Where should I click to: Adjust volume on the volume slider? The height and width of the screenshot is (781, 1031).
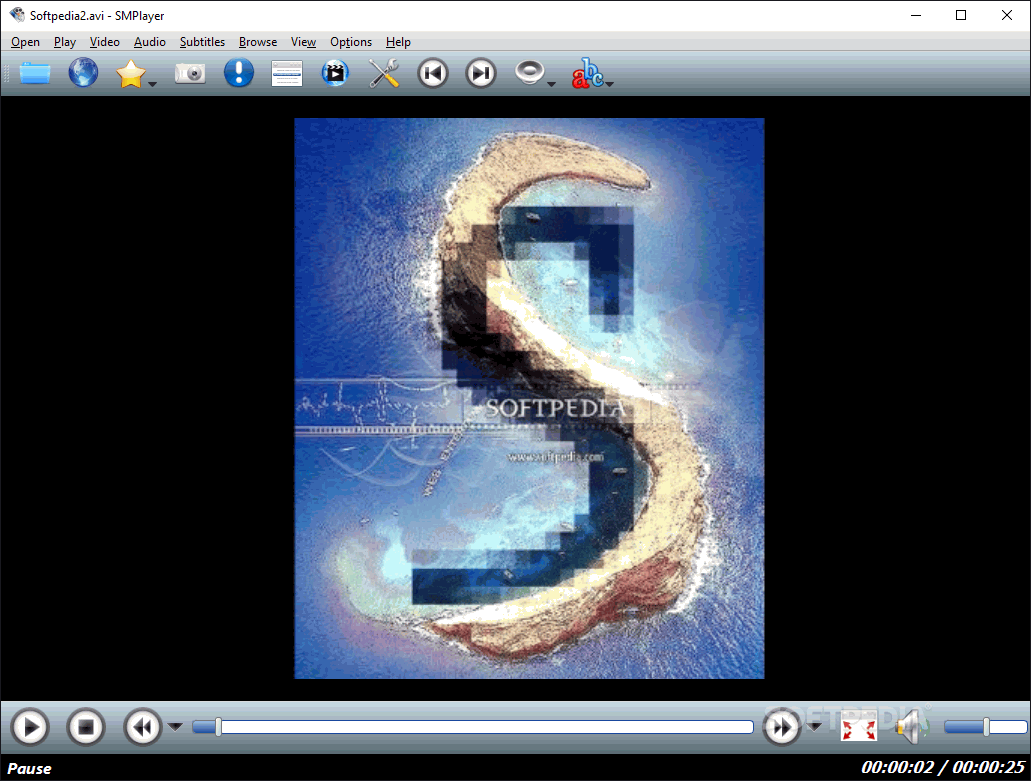pyautogui.click(x=985, y=726)
